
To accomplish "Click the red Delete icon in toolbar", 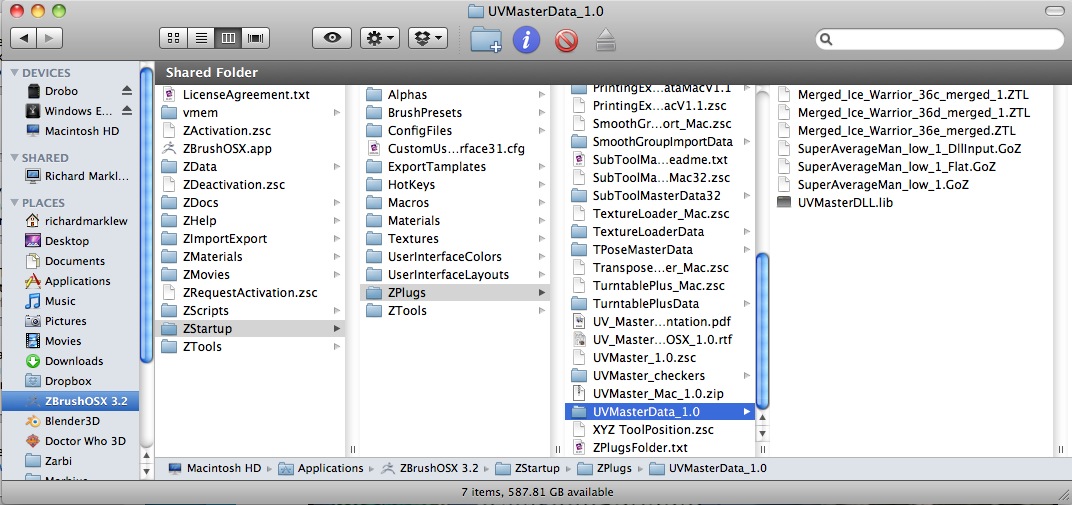I will (x=566, y=40).
